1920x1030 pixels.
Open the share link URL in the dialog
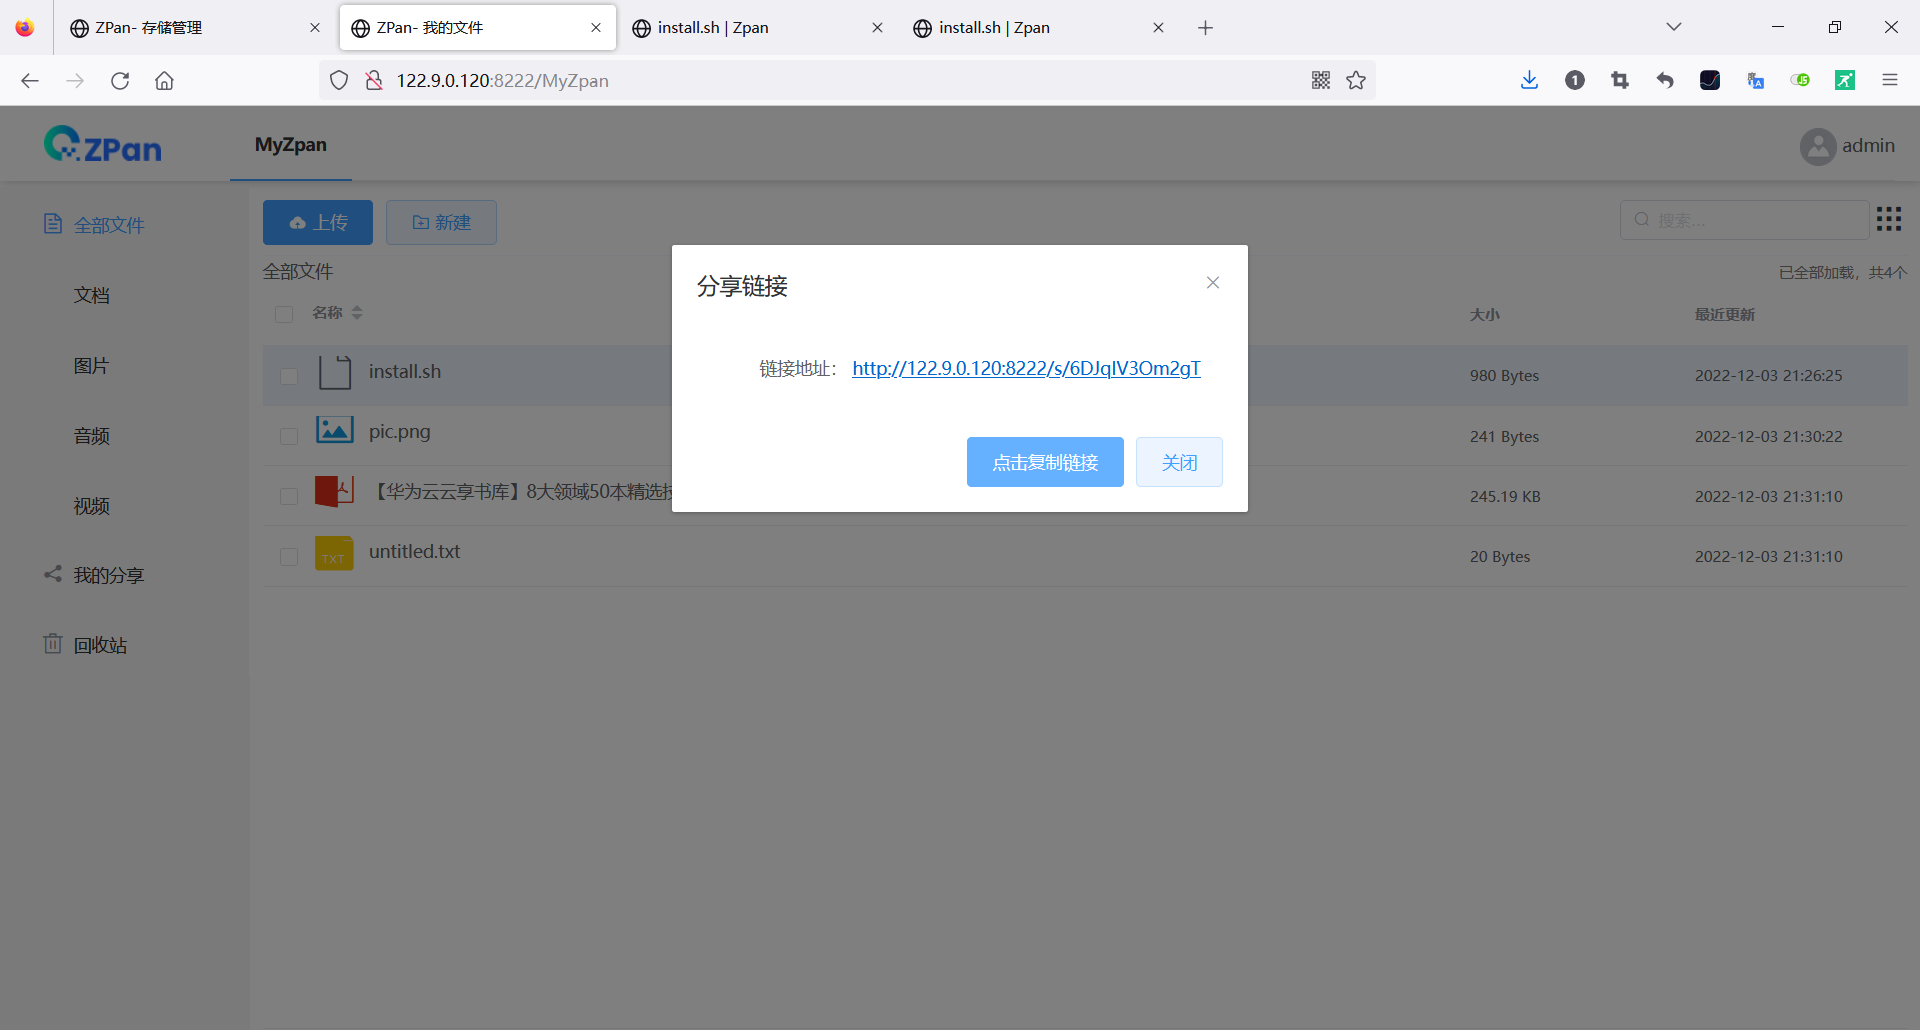pyautogui.click(x=1026, y=369)
